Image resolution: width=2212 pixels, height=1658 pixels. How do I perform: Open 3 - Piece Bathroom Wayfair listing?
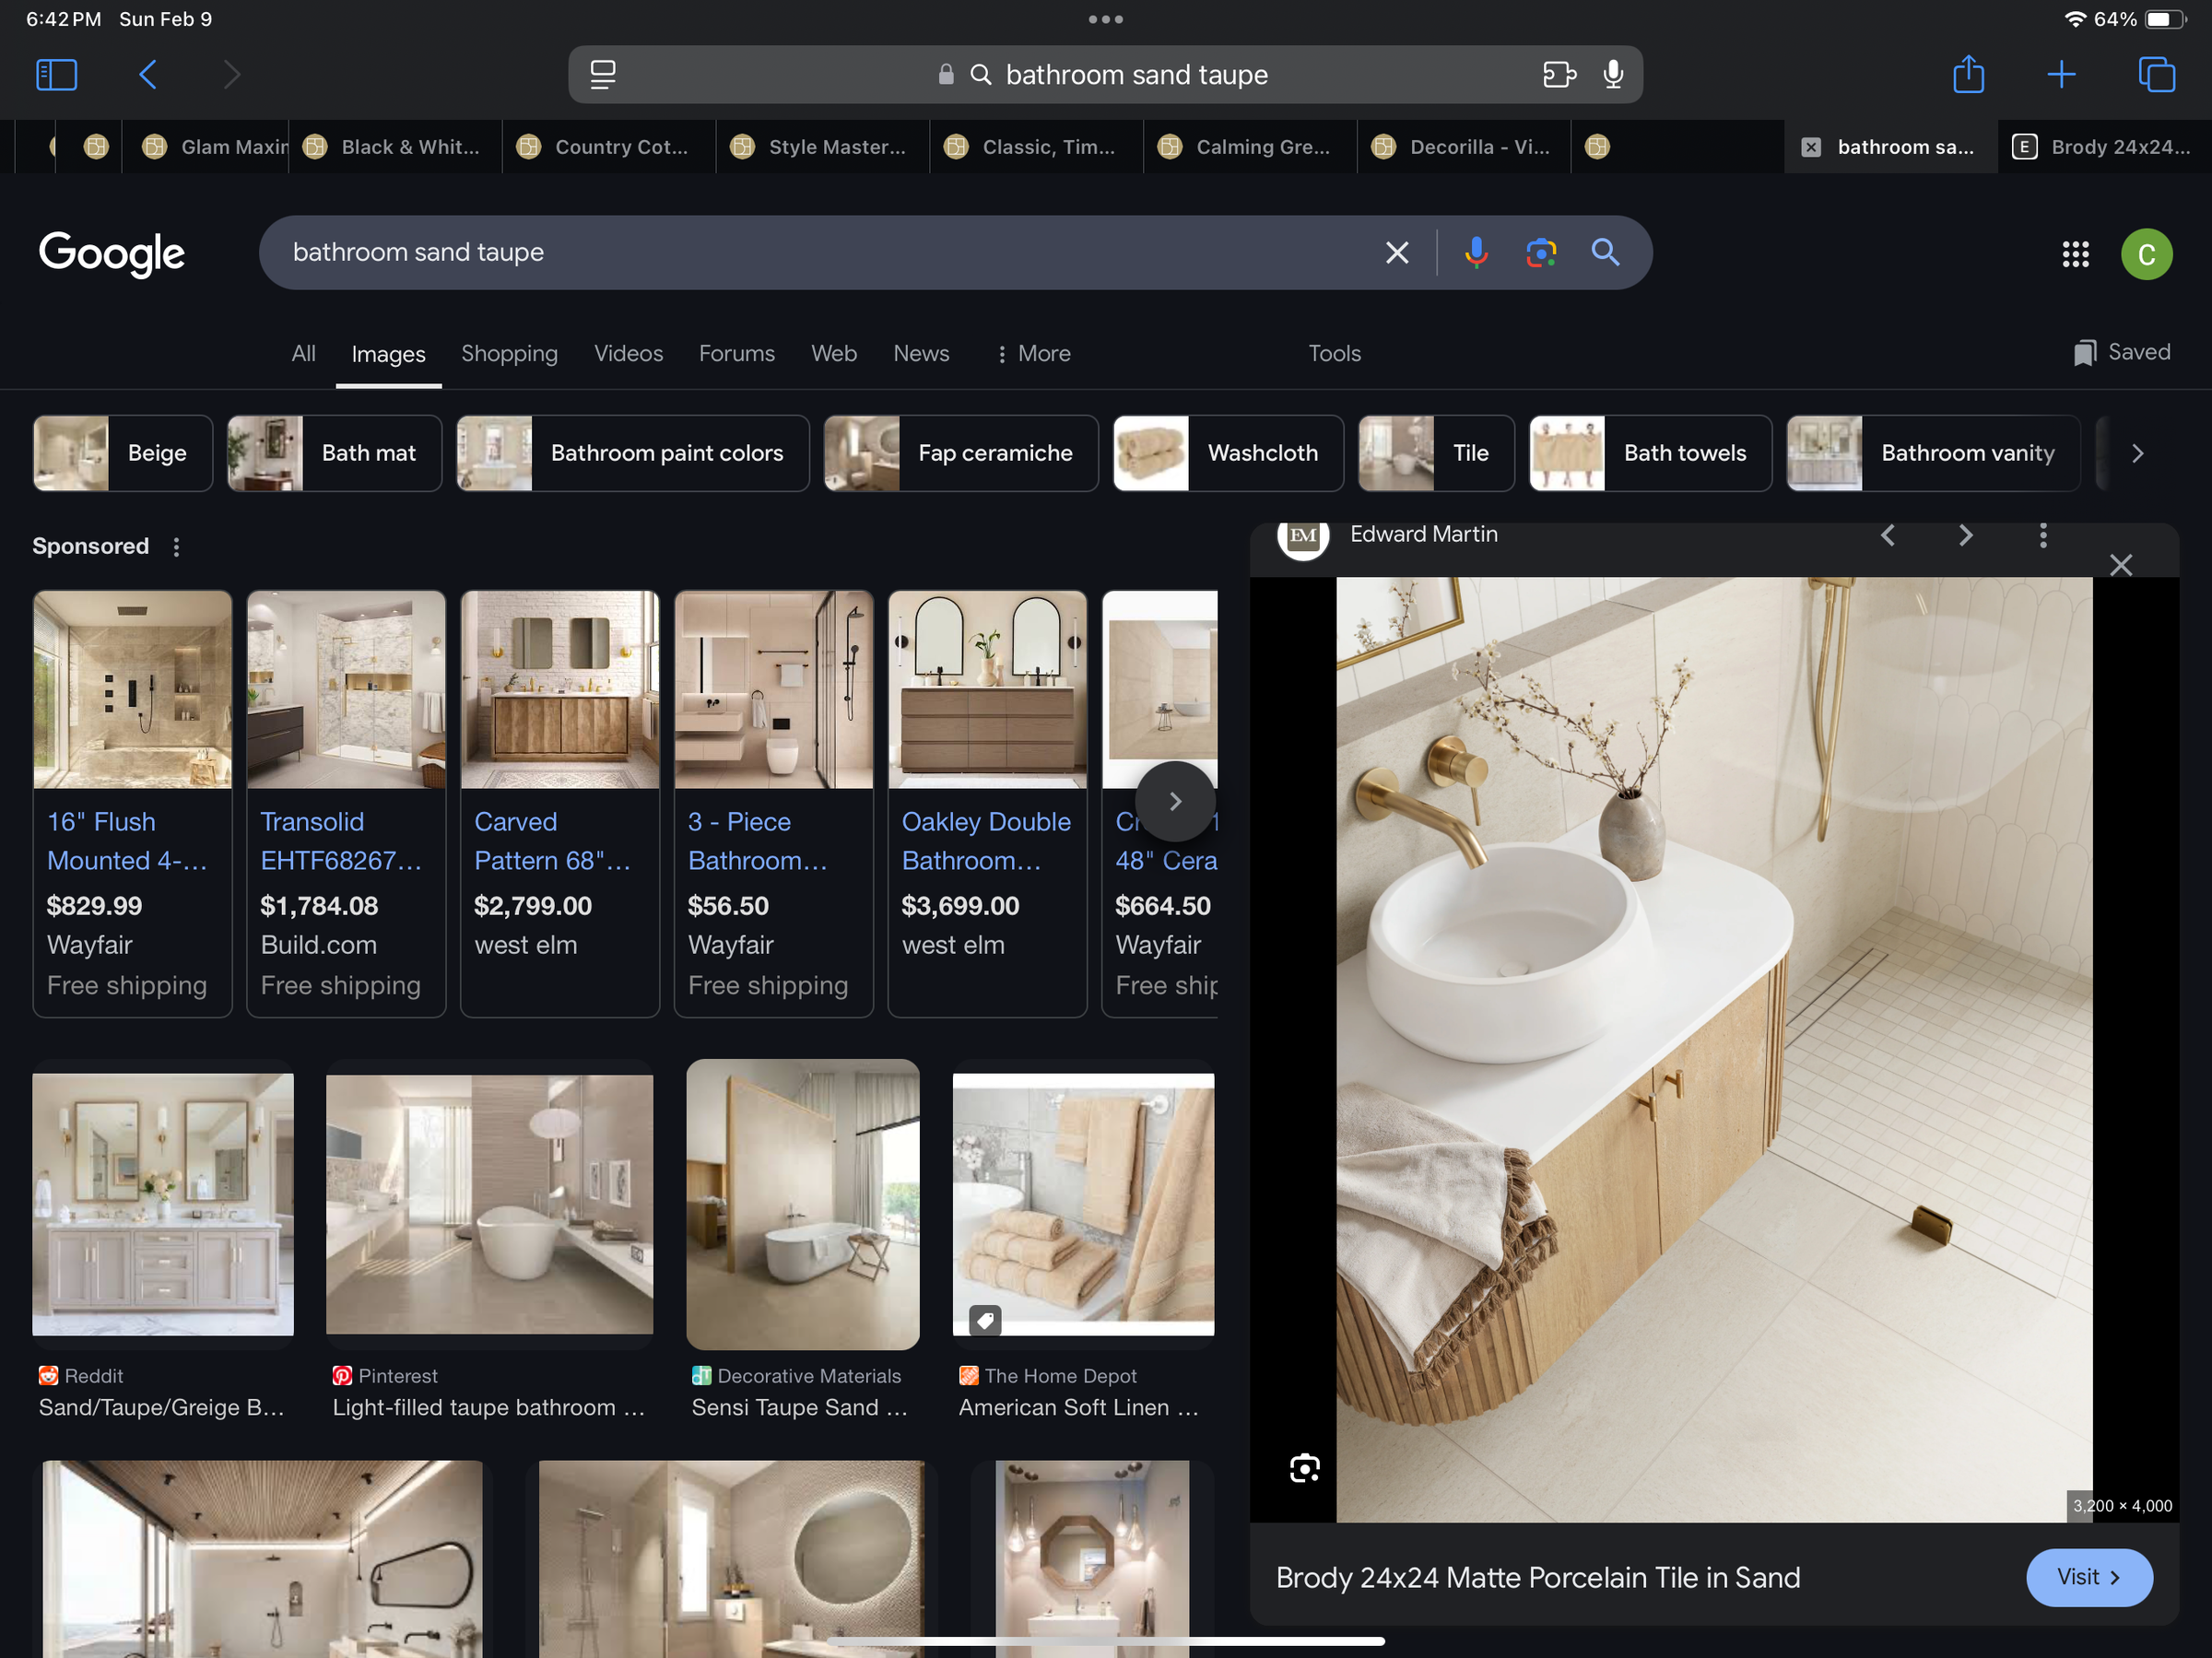point(774,803)
